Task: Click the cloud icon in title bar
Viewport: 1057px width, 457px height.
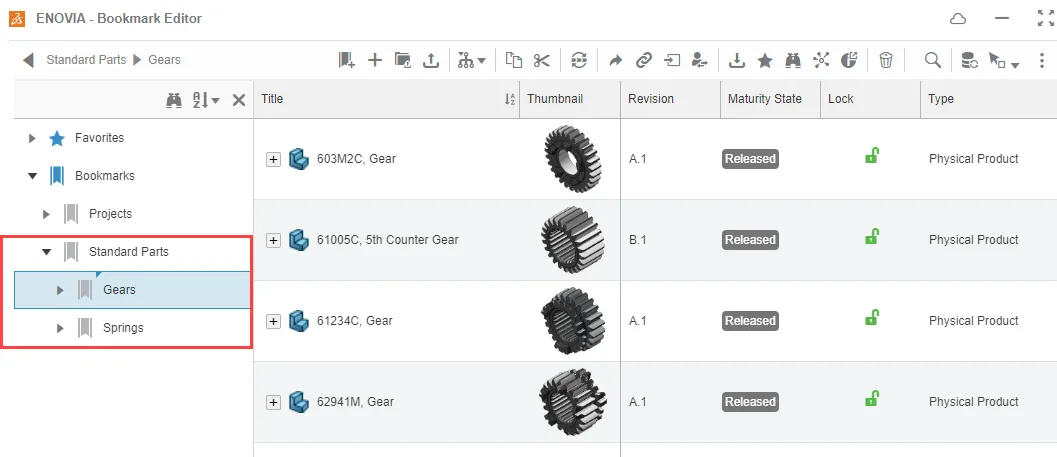Action: point(958,19)
